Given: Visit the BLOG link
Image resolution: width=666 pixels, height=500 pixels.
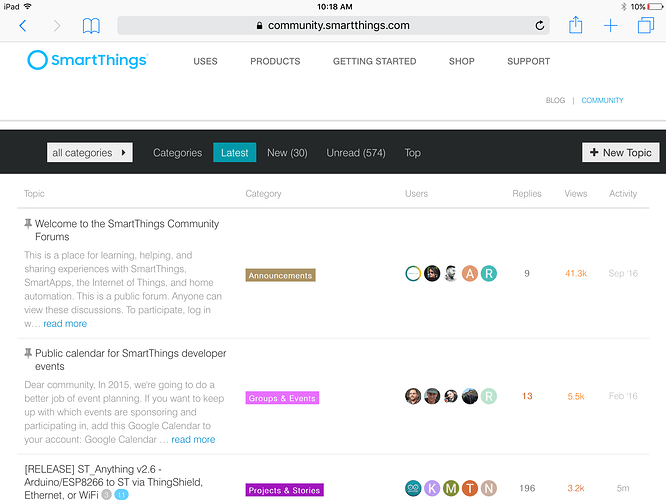Looking at the screenshot, I should coord(555,100).
